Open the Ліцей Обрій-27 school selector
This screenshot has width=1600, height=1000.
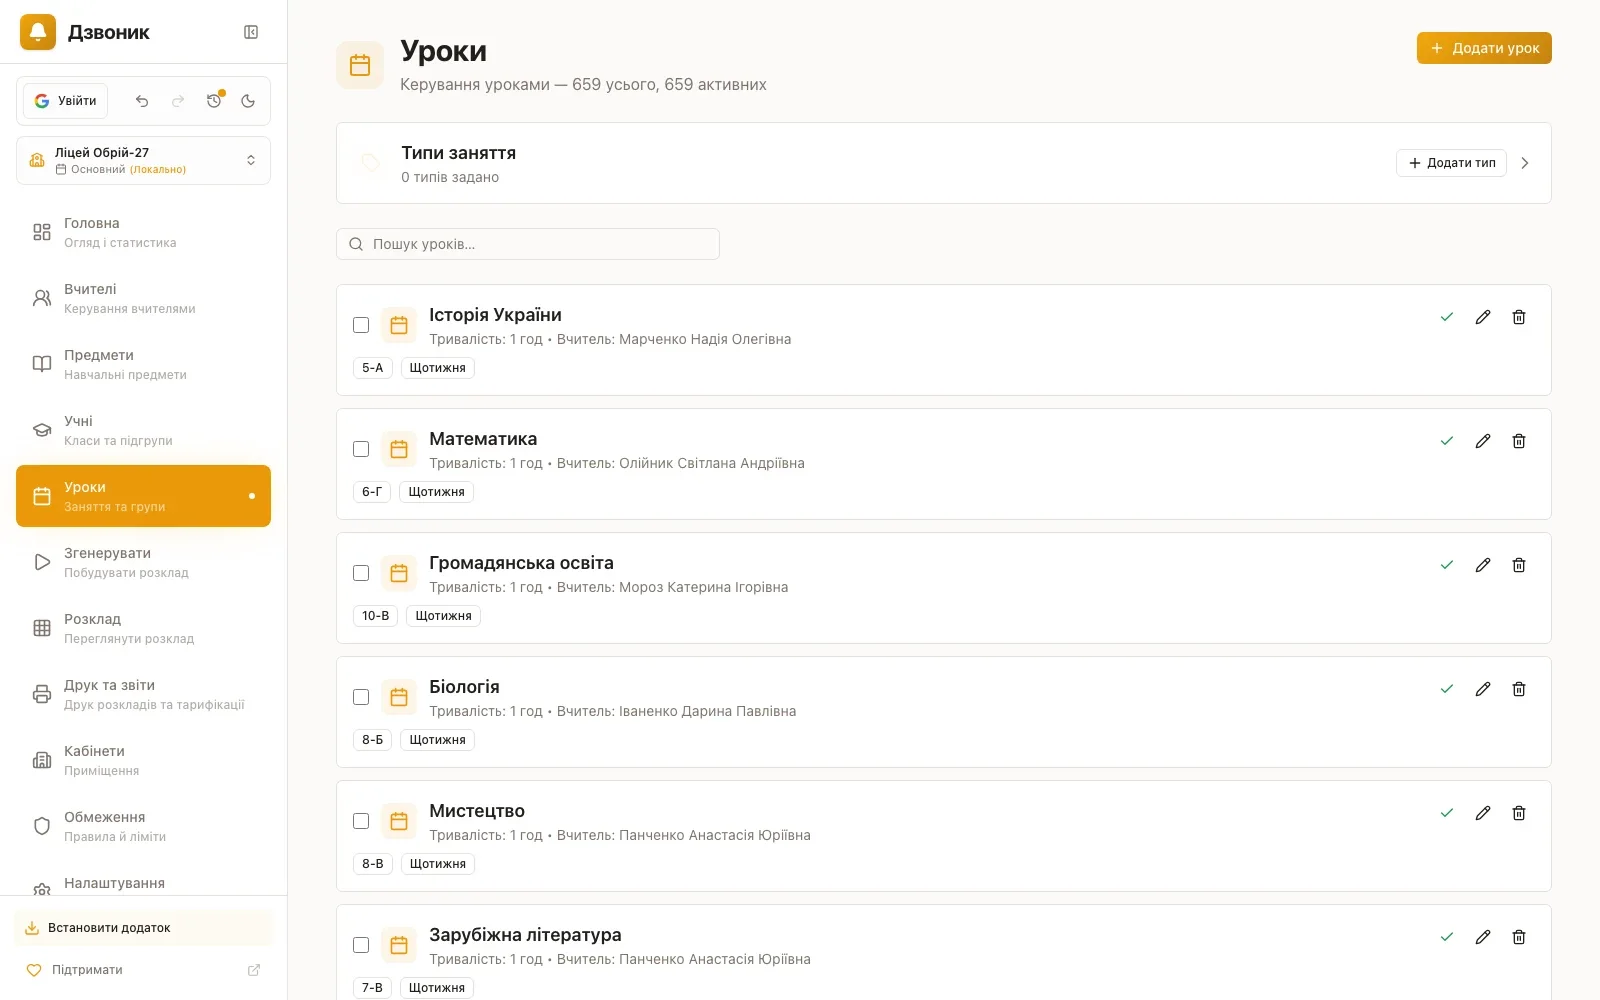tap(143, 161)
